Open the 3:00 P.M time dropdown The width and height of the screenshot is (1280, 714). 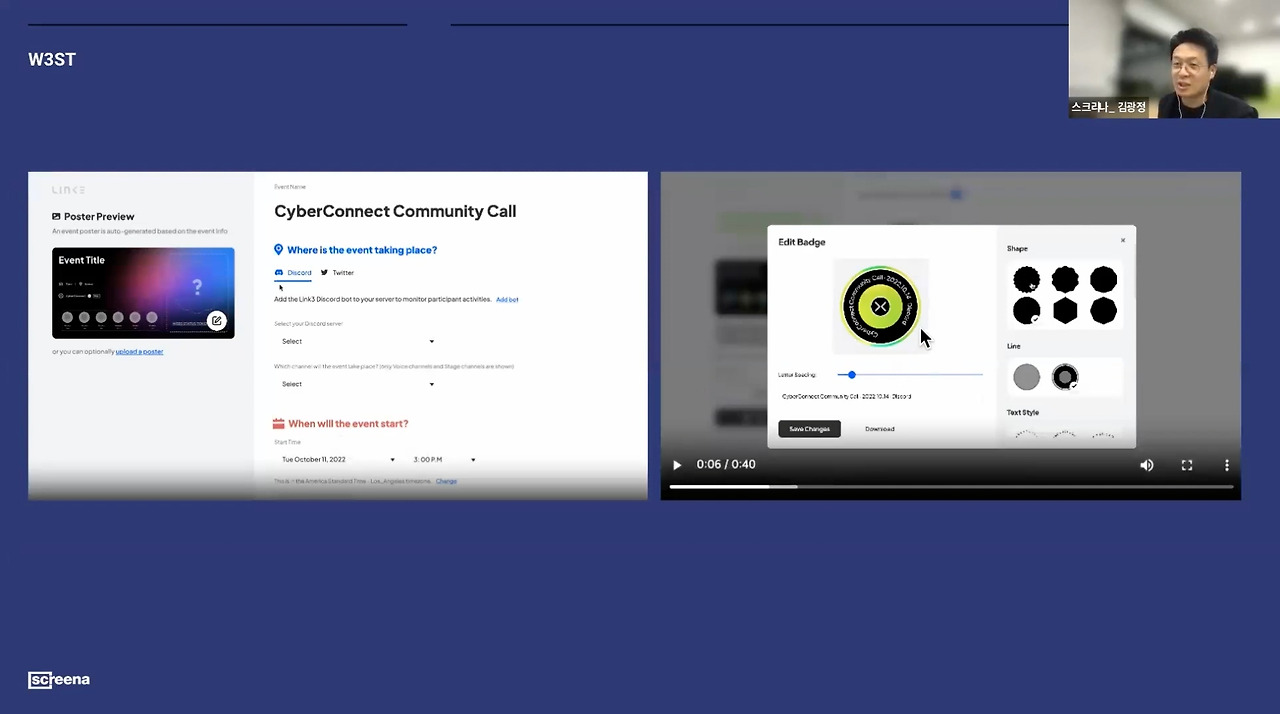pos(444,460)
